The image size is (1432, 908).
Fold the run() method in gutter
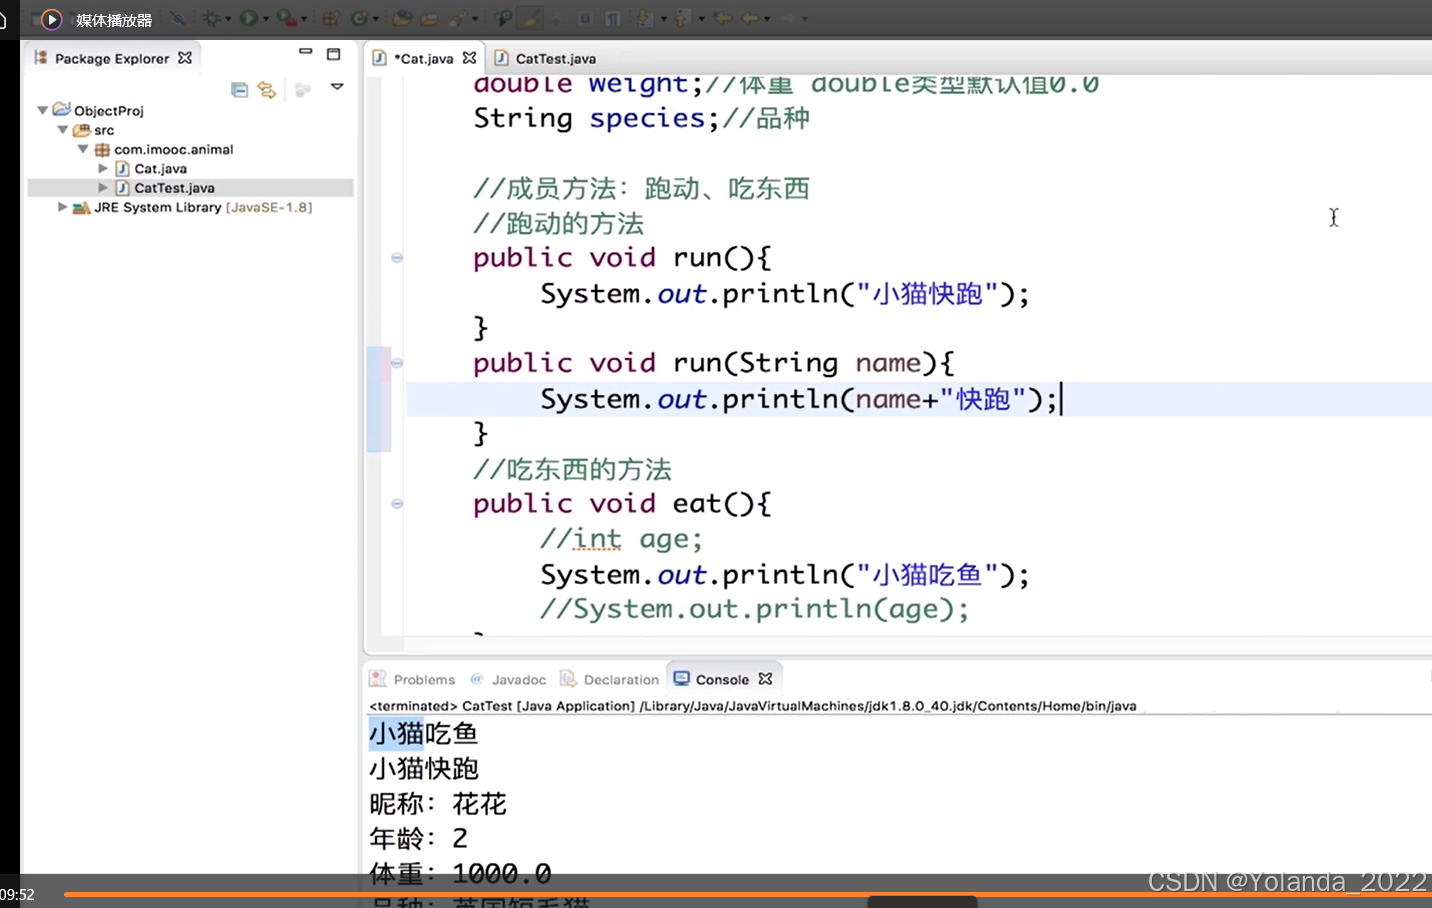click(x=397, y=258)
